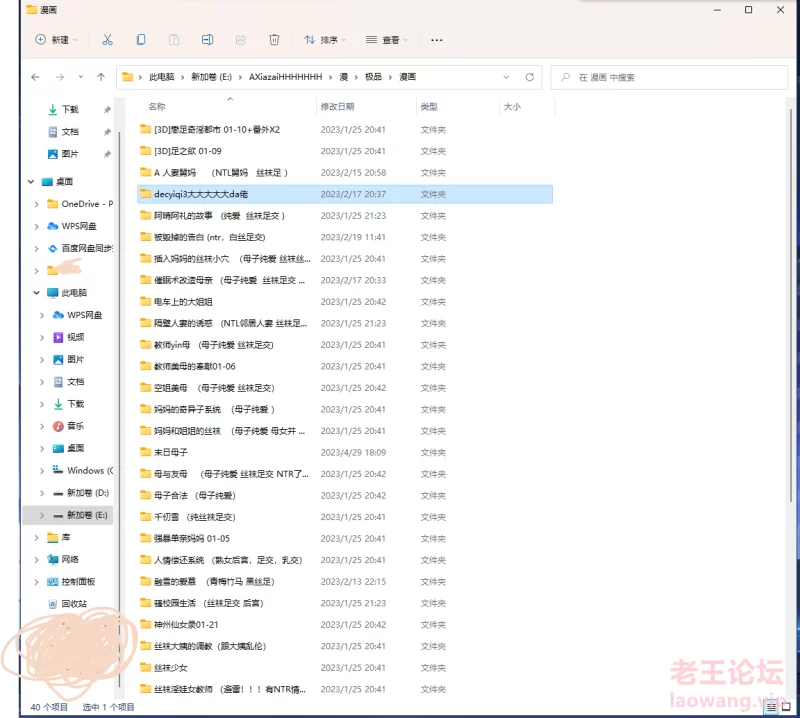800x718 pixels.
Task: Collapse the 桌面 tree node
Action: coord(31,182)
